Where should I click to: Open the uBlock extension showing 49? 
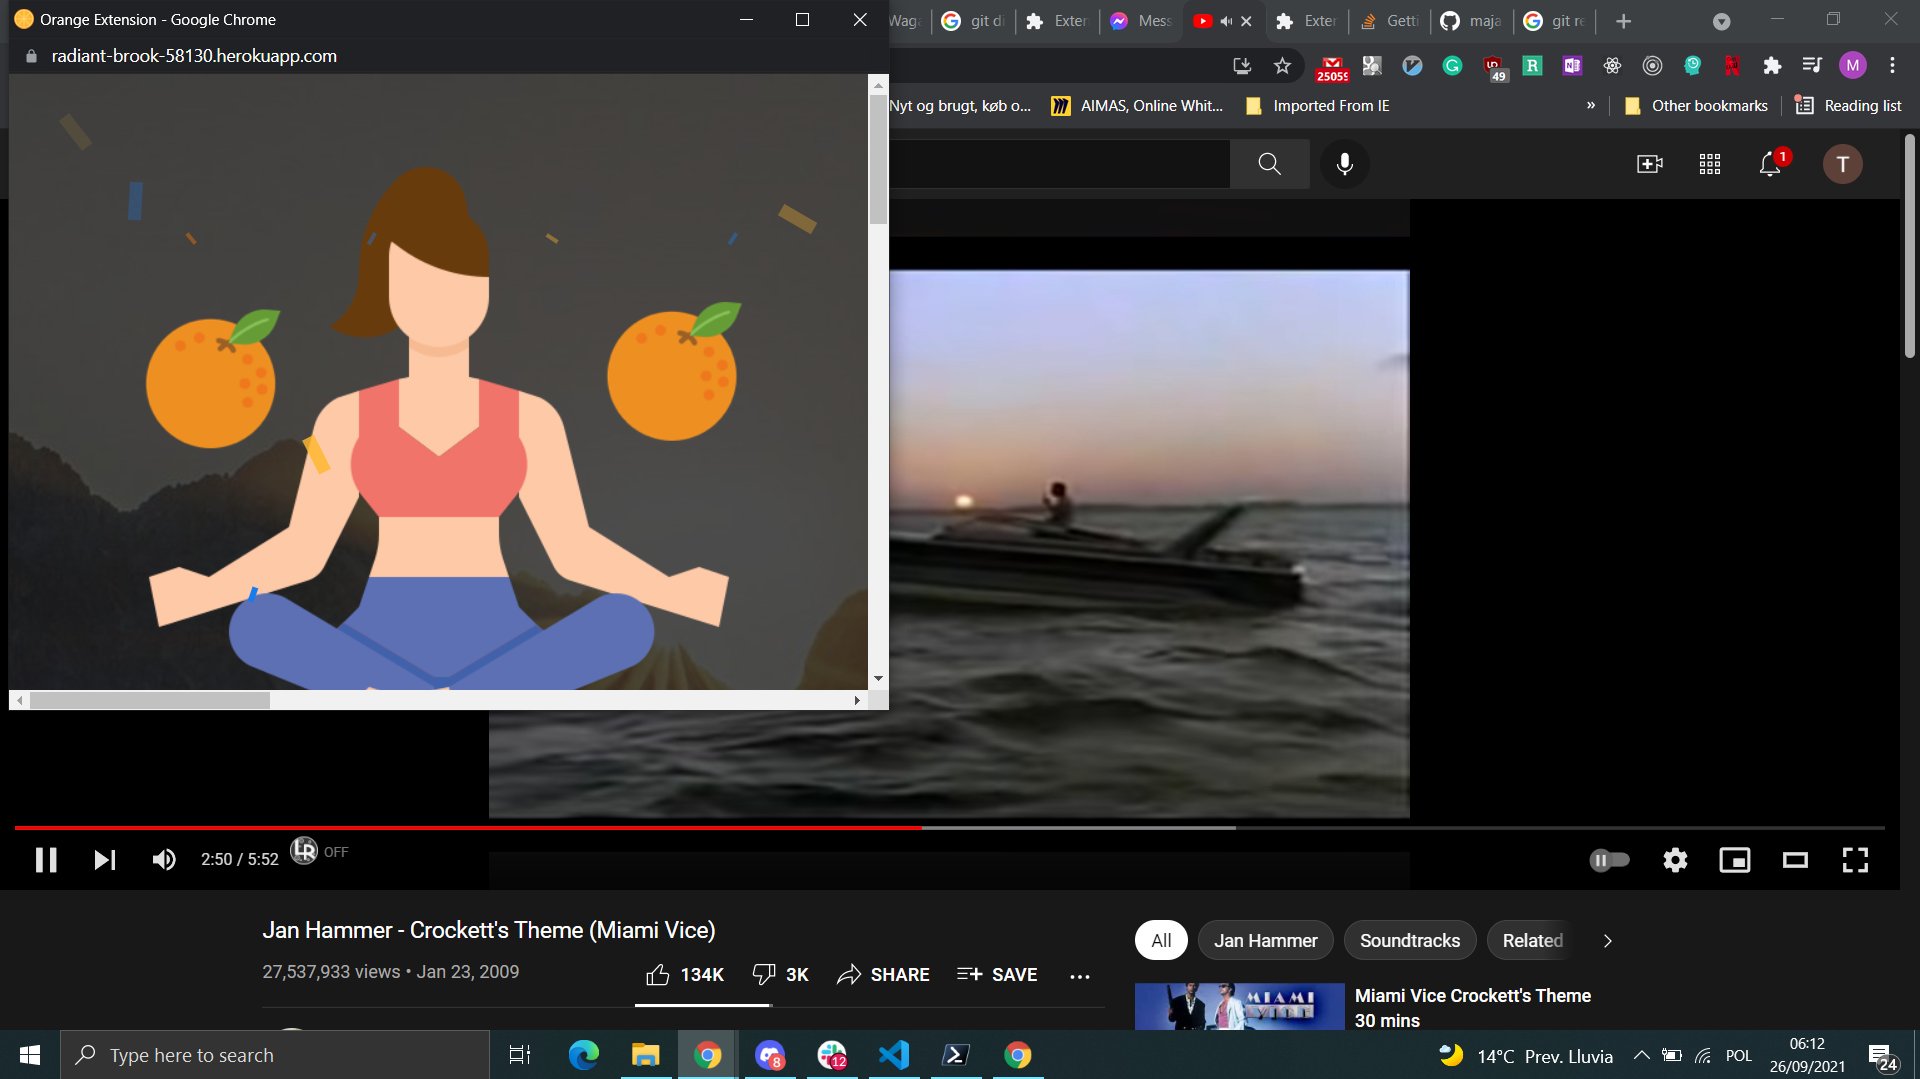click(1493, 67)
